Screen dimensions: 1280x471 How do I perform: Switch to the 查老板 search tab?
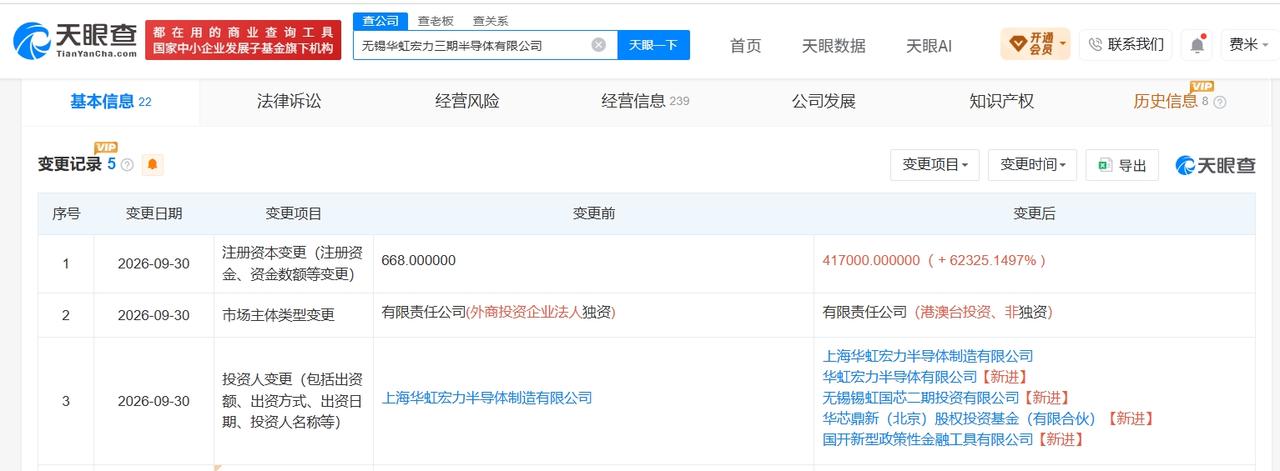tap(435, 20)
